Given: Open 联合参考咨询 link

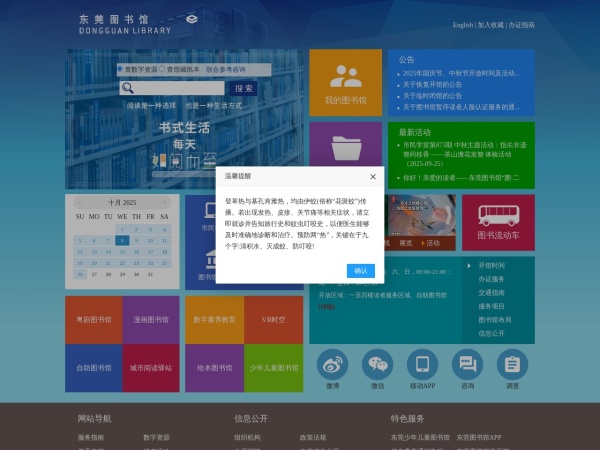Looking at the screenshot, I should (x=225, y=69).
